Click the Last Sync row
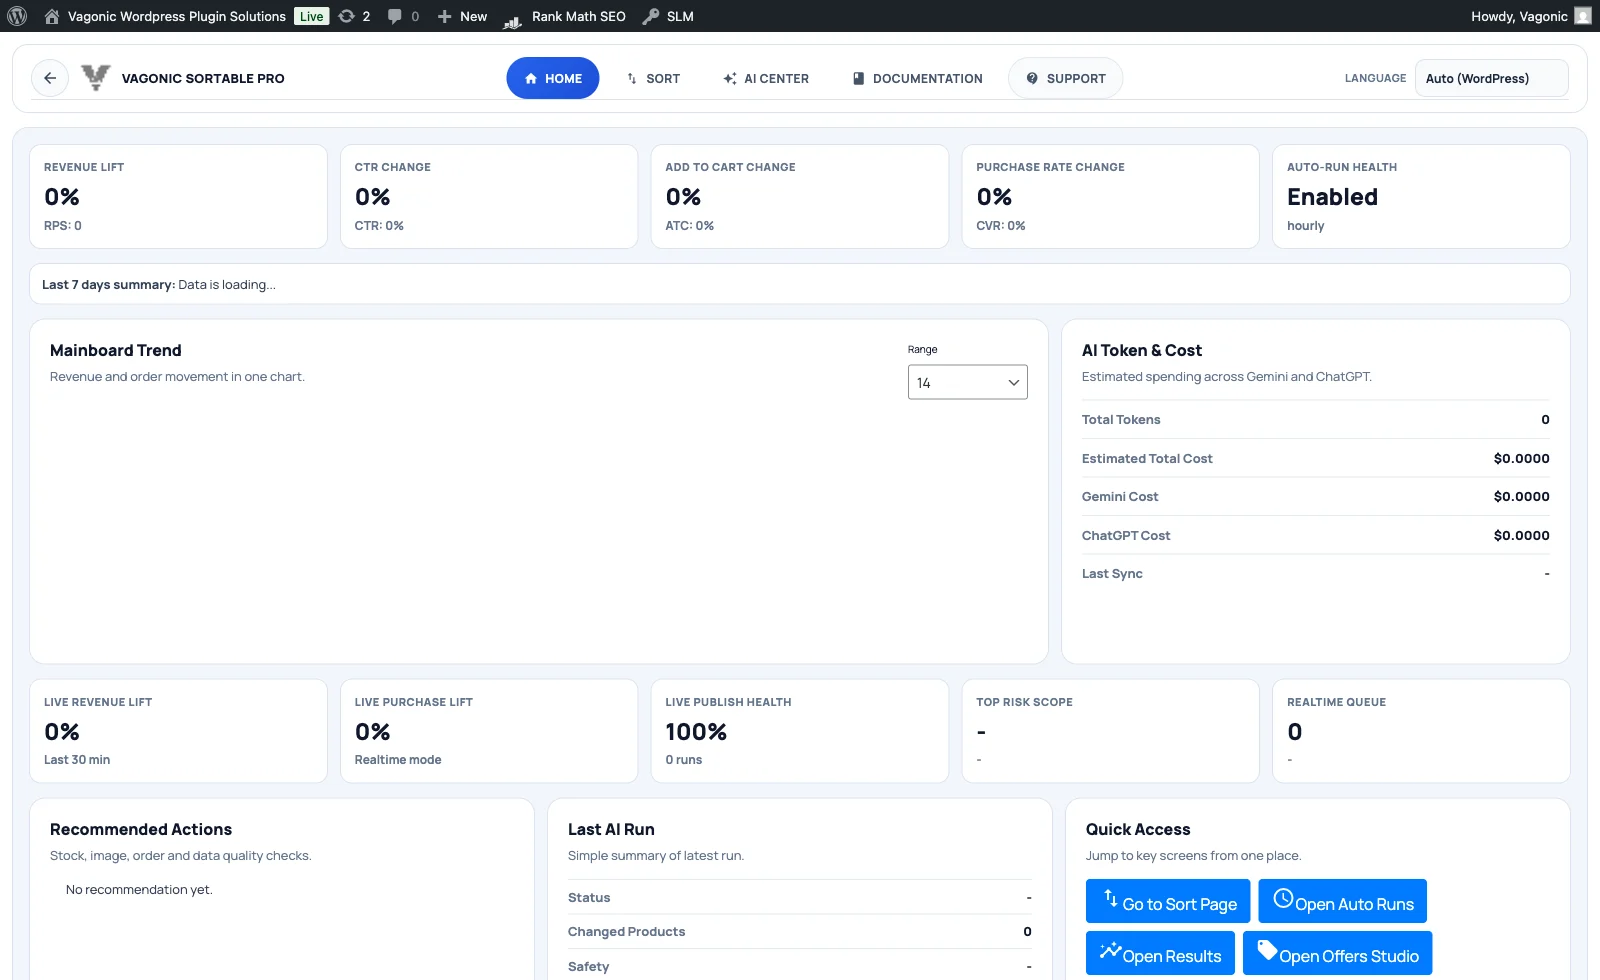 click(x=1315, y=574)
